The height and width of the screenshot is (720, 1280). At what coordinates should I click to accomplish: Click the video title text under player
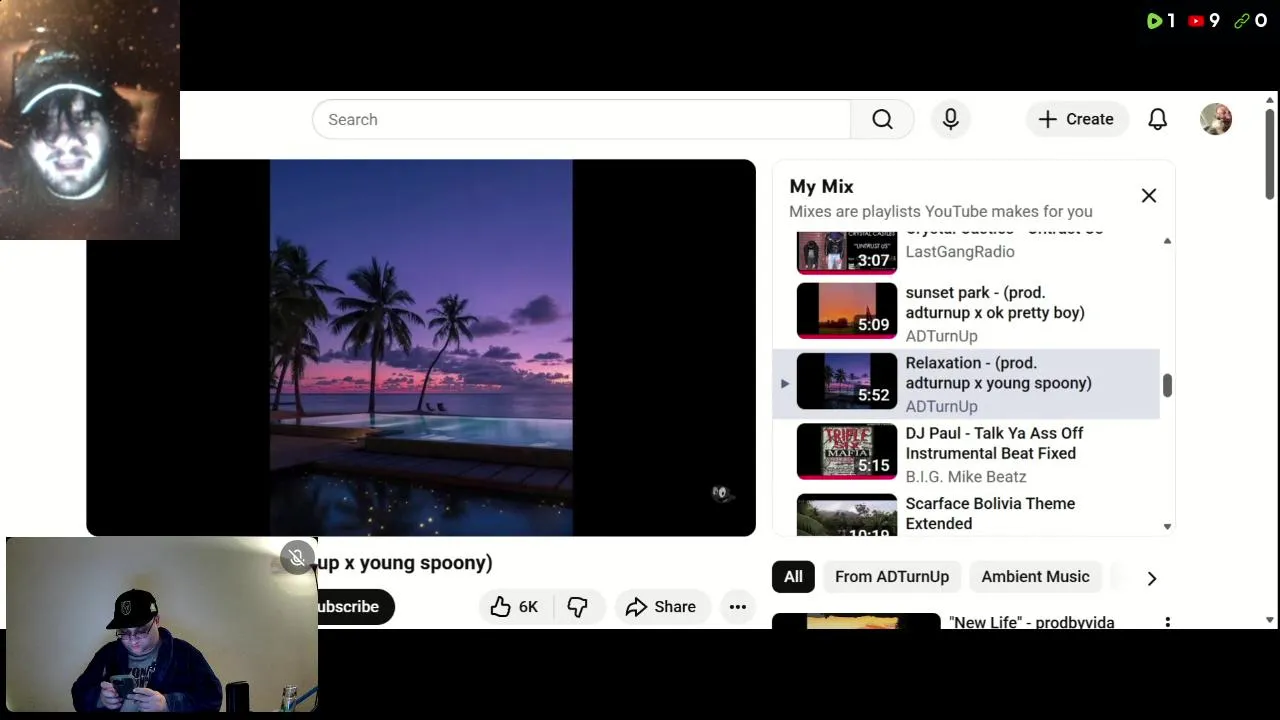coord(404,563)
